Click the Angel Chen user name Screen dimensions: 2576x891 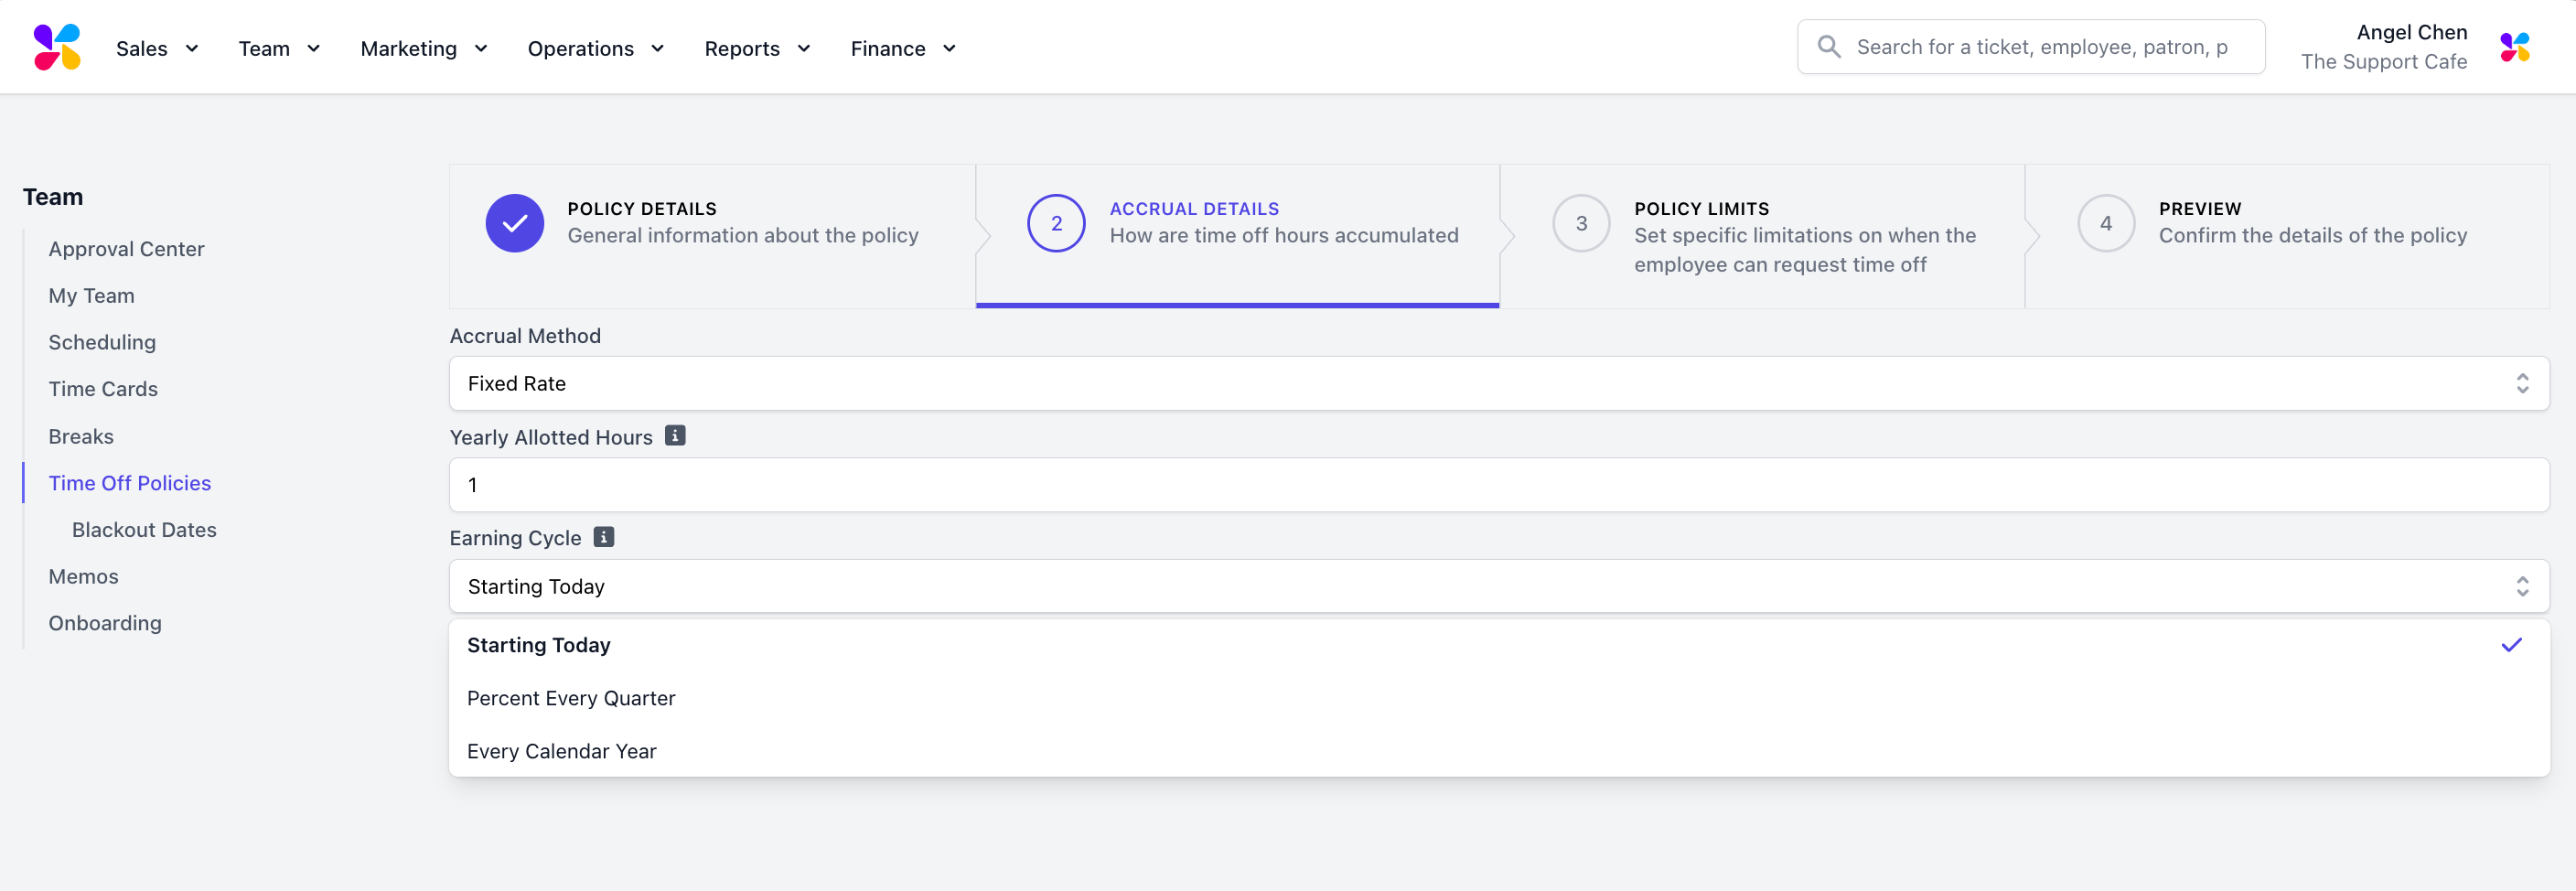[2411, 32]
